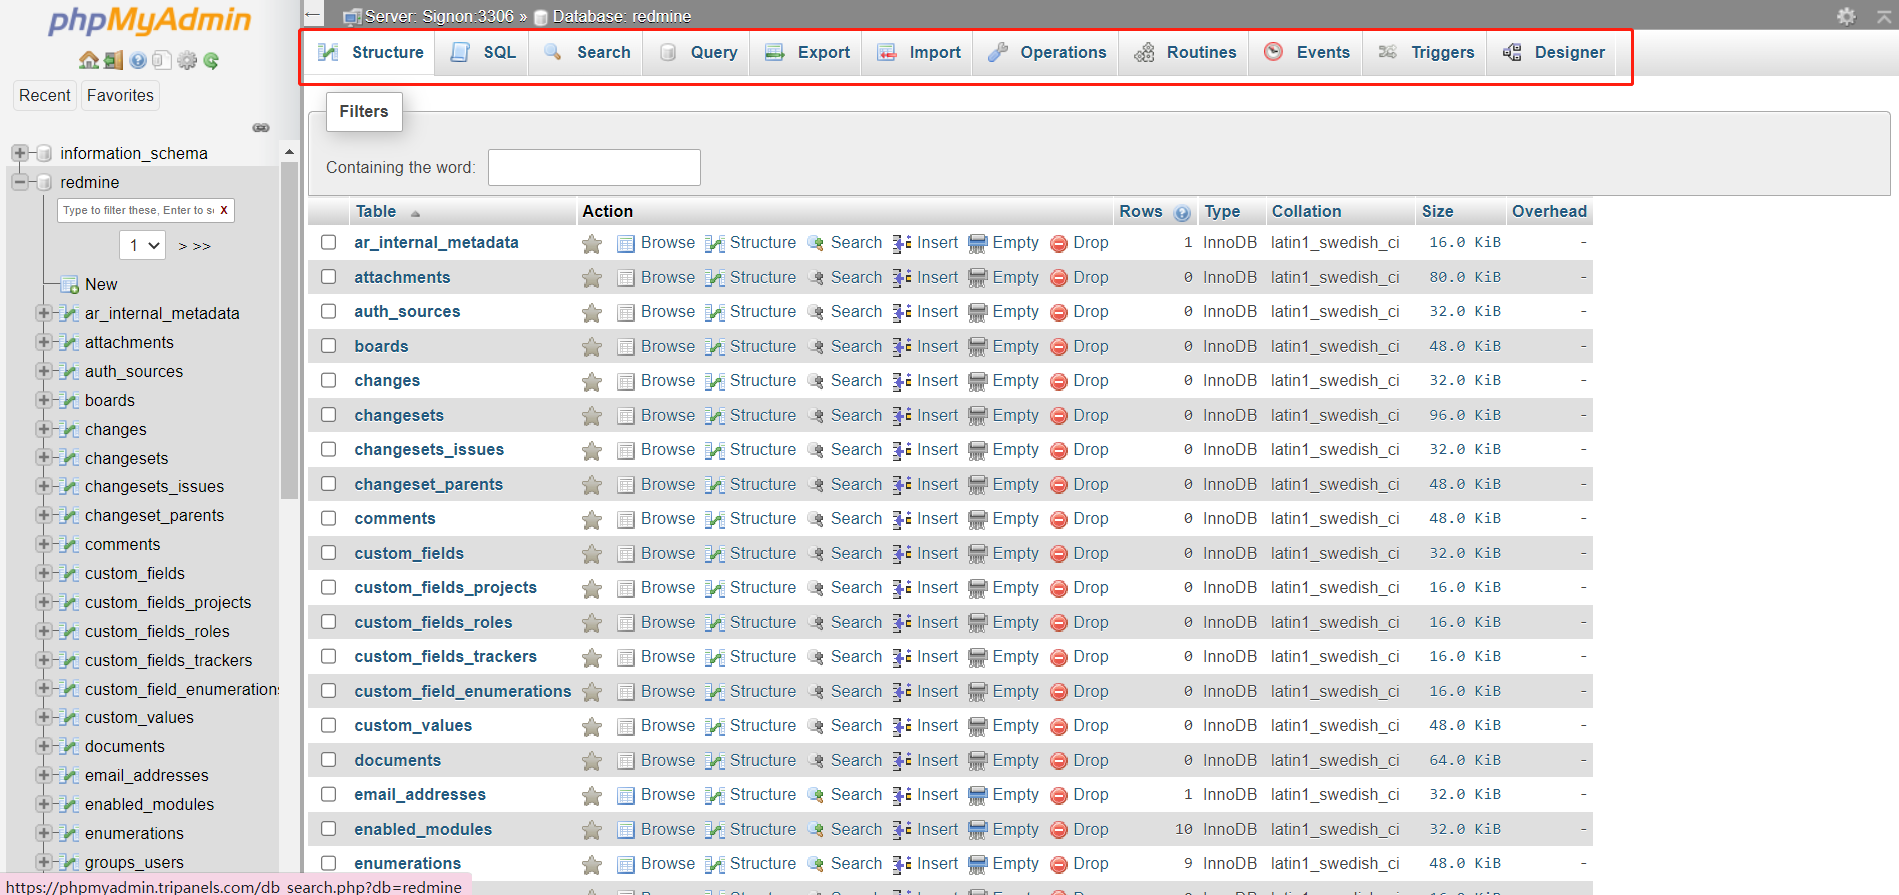Favorite the boards table star
Image resolution: width=1899 pixels, height=895 pixels.
coord(592,347)
